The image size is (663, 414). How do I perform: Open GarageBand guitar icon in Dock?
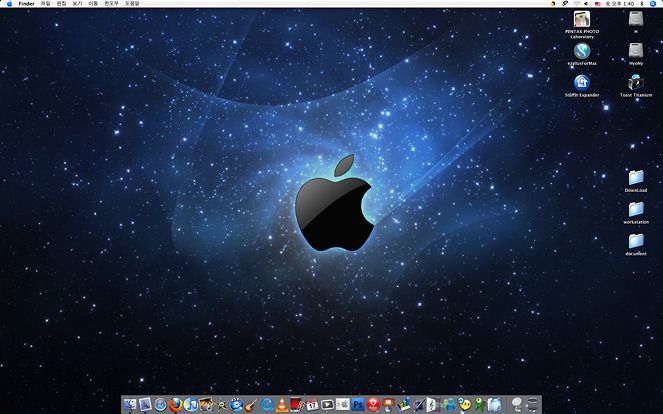pos(252,405)
